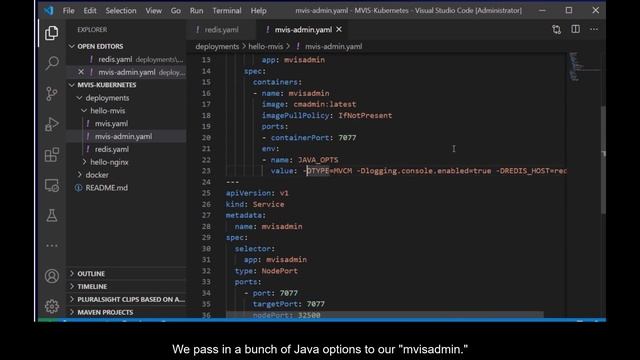
Task: Click 'JAVA_OPTS' text on line 22
Action: point(318,160)
